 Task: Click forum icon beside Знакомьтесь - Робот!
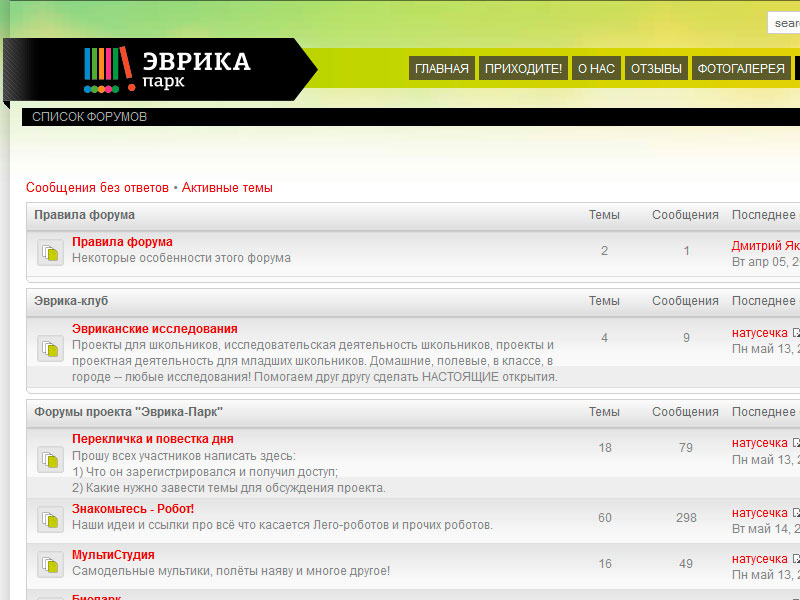coord(50,520)
